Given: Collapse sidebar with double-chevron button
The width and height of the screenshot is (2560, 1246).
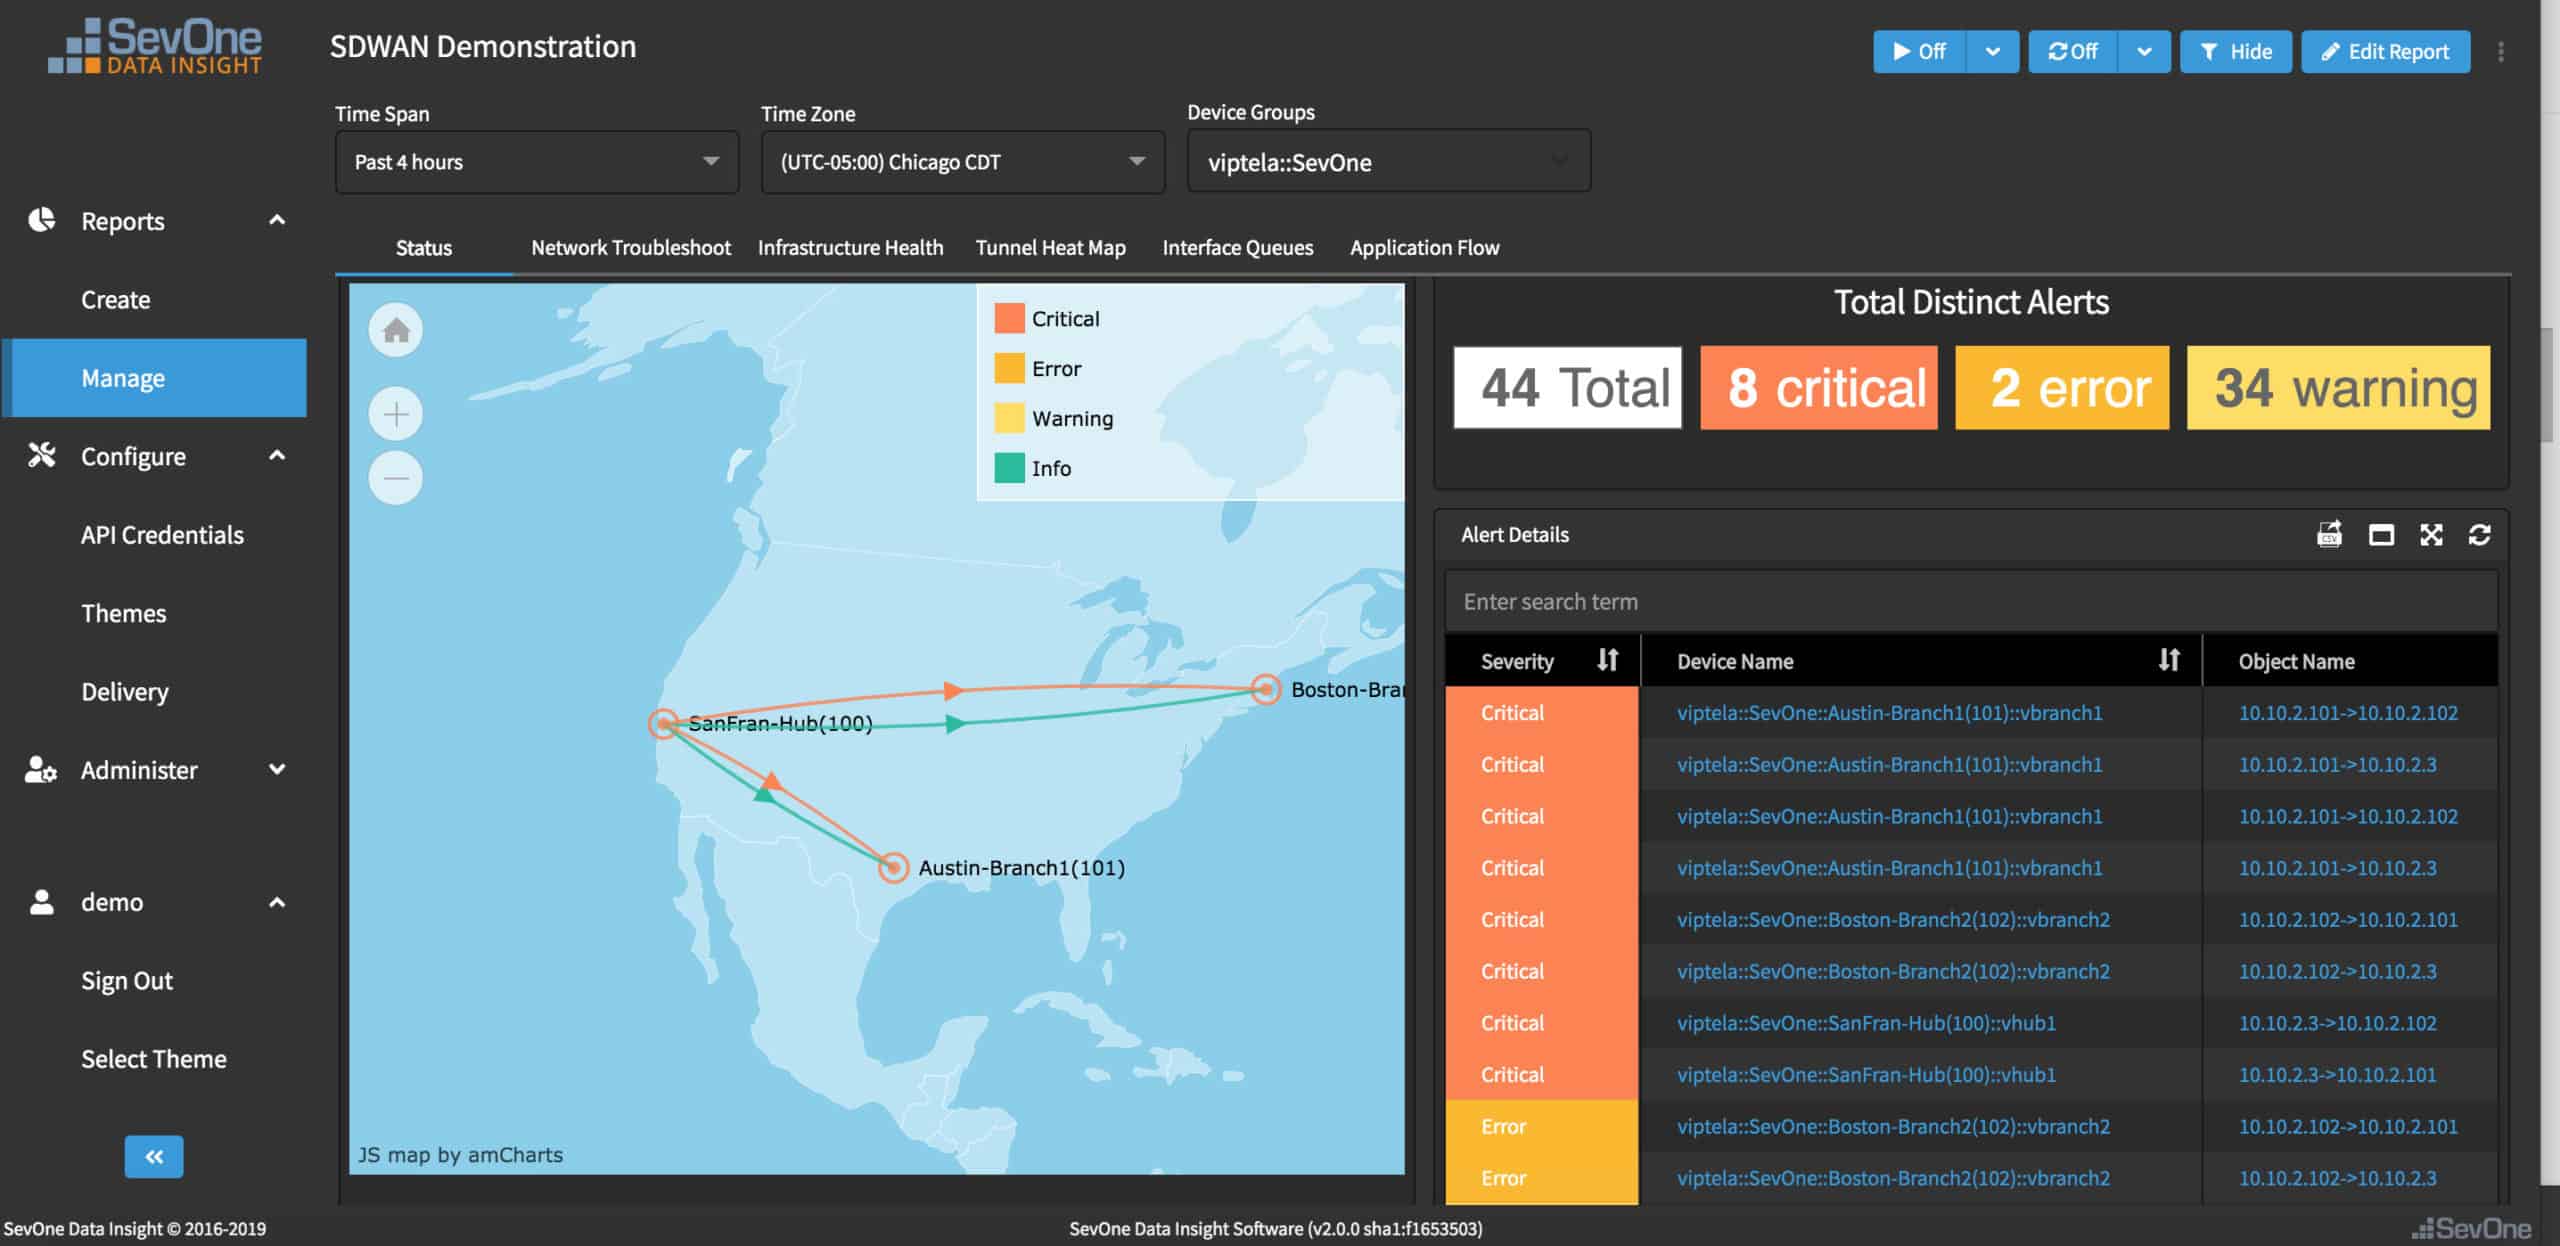Looking at the screenshot, I should (x=154, y=1157).
